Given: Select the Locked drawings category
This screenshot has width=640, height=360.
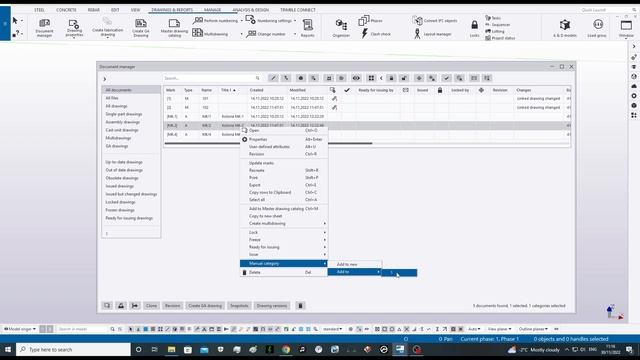Looking at the screenshot, I should [120, 202].
